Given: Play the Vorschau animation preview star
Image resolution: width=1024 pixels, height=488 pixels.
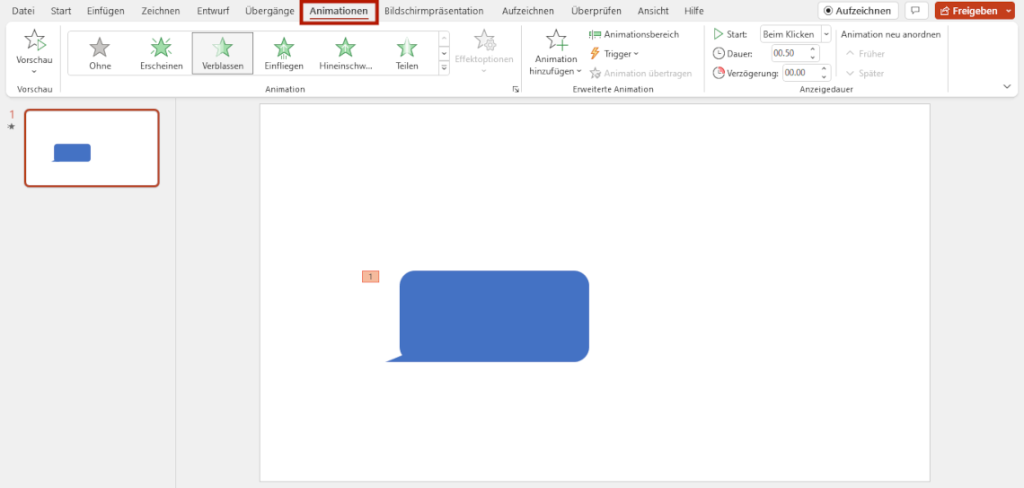Looking at the screenshot, I should click(35, 41).
